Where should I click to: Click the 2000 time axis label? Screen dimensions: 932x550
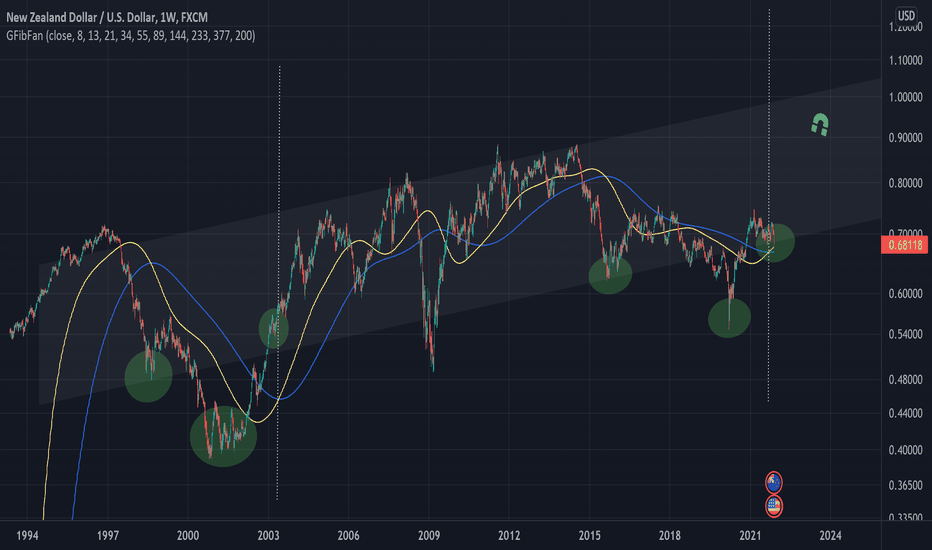pos(188,536)
